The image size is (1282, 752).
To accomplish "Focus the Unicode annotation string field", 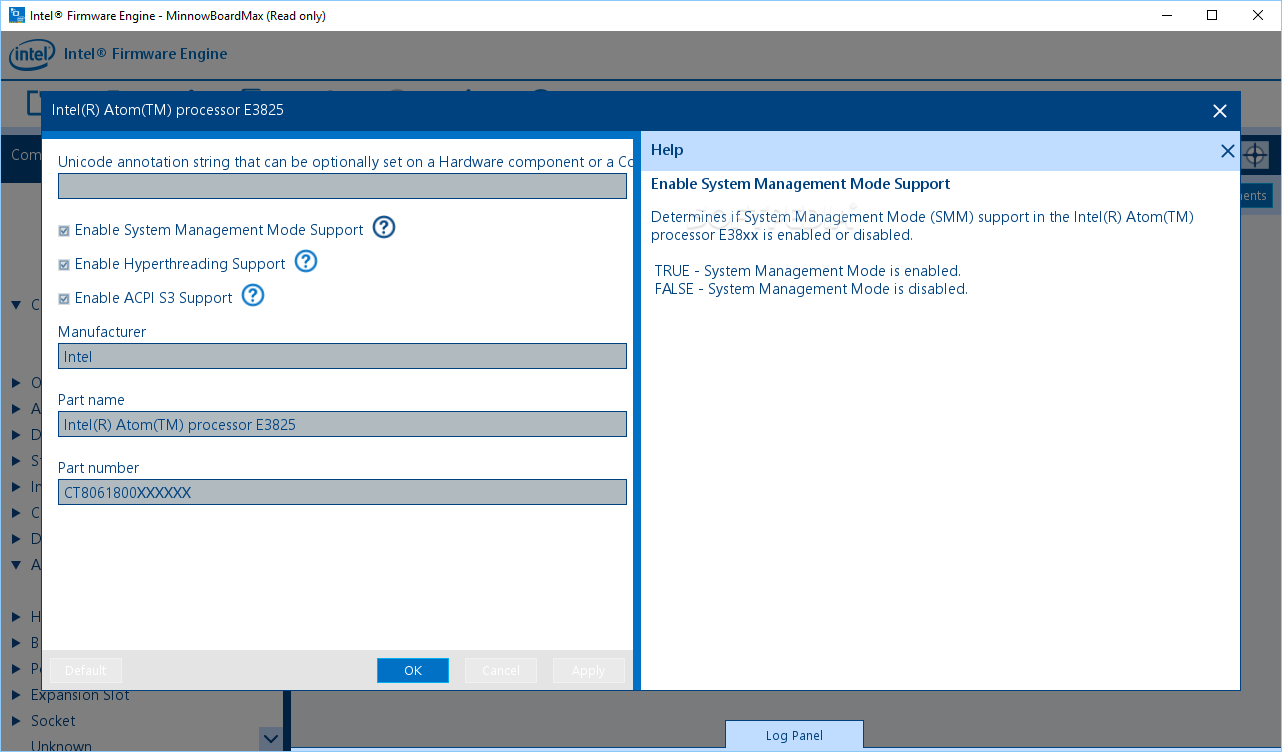I will [x=342, y=186].
